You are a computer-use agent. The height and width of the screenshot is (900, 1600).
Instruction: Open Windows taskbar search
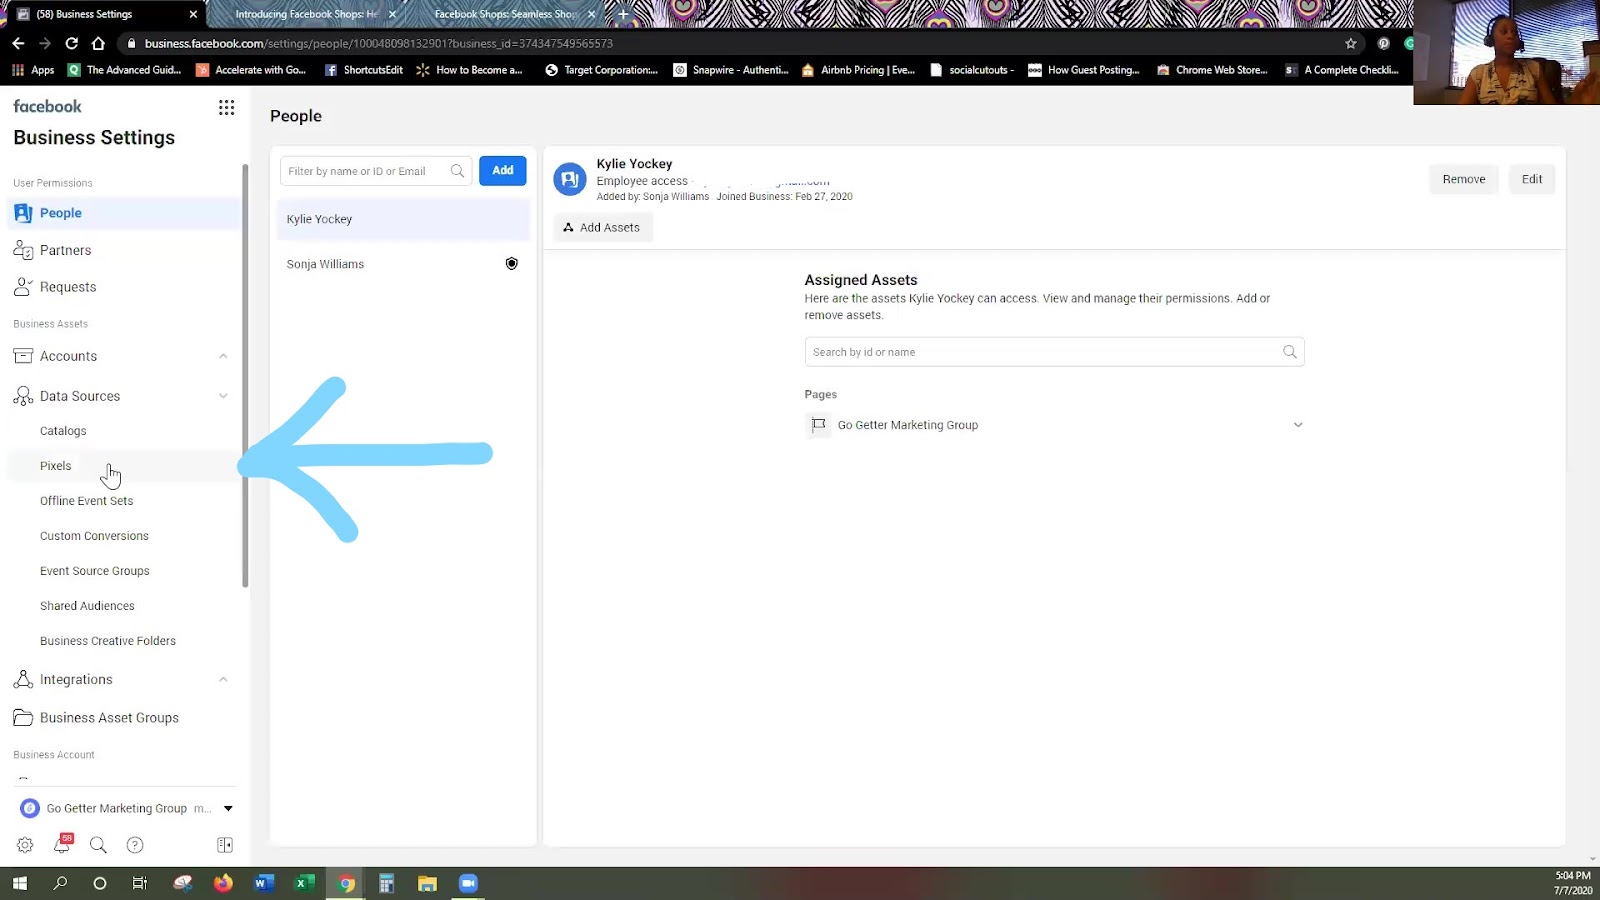coord(60,883)
